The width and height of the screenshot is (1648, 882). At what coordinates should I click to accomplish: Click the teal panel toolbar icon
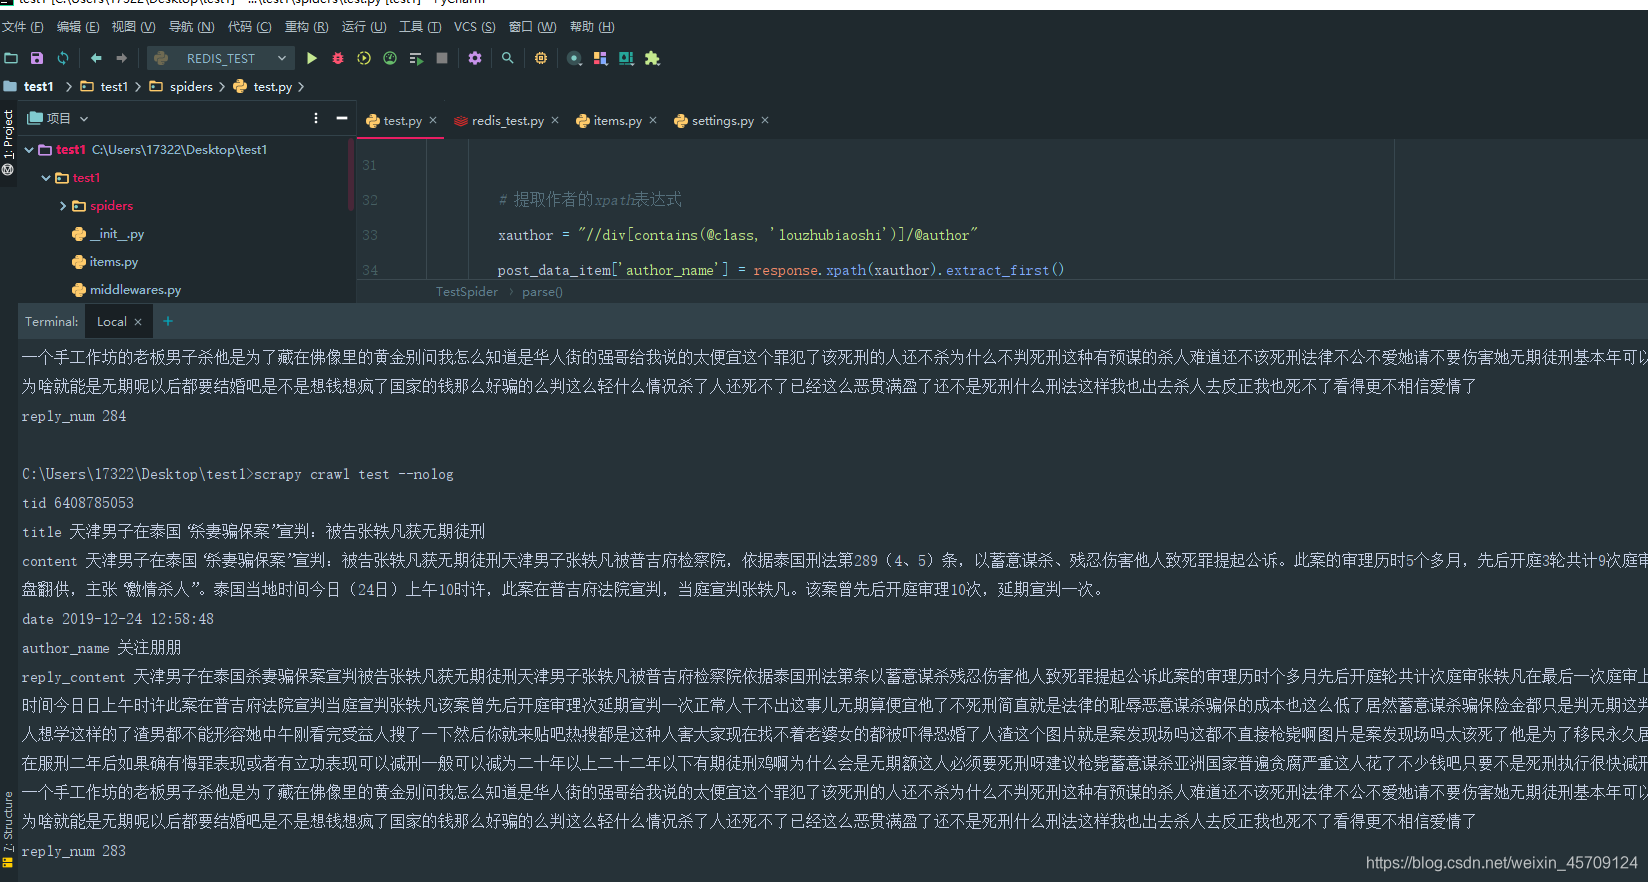626,58
